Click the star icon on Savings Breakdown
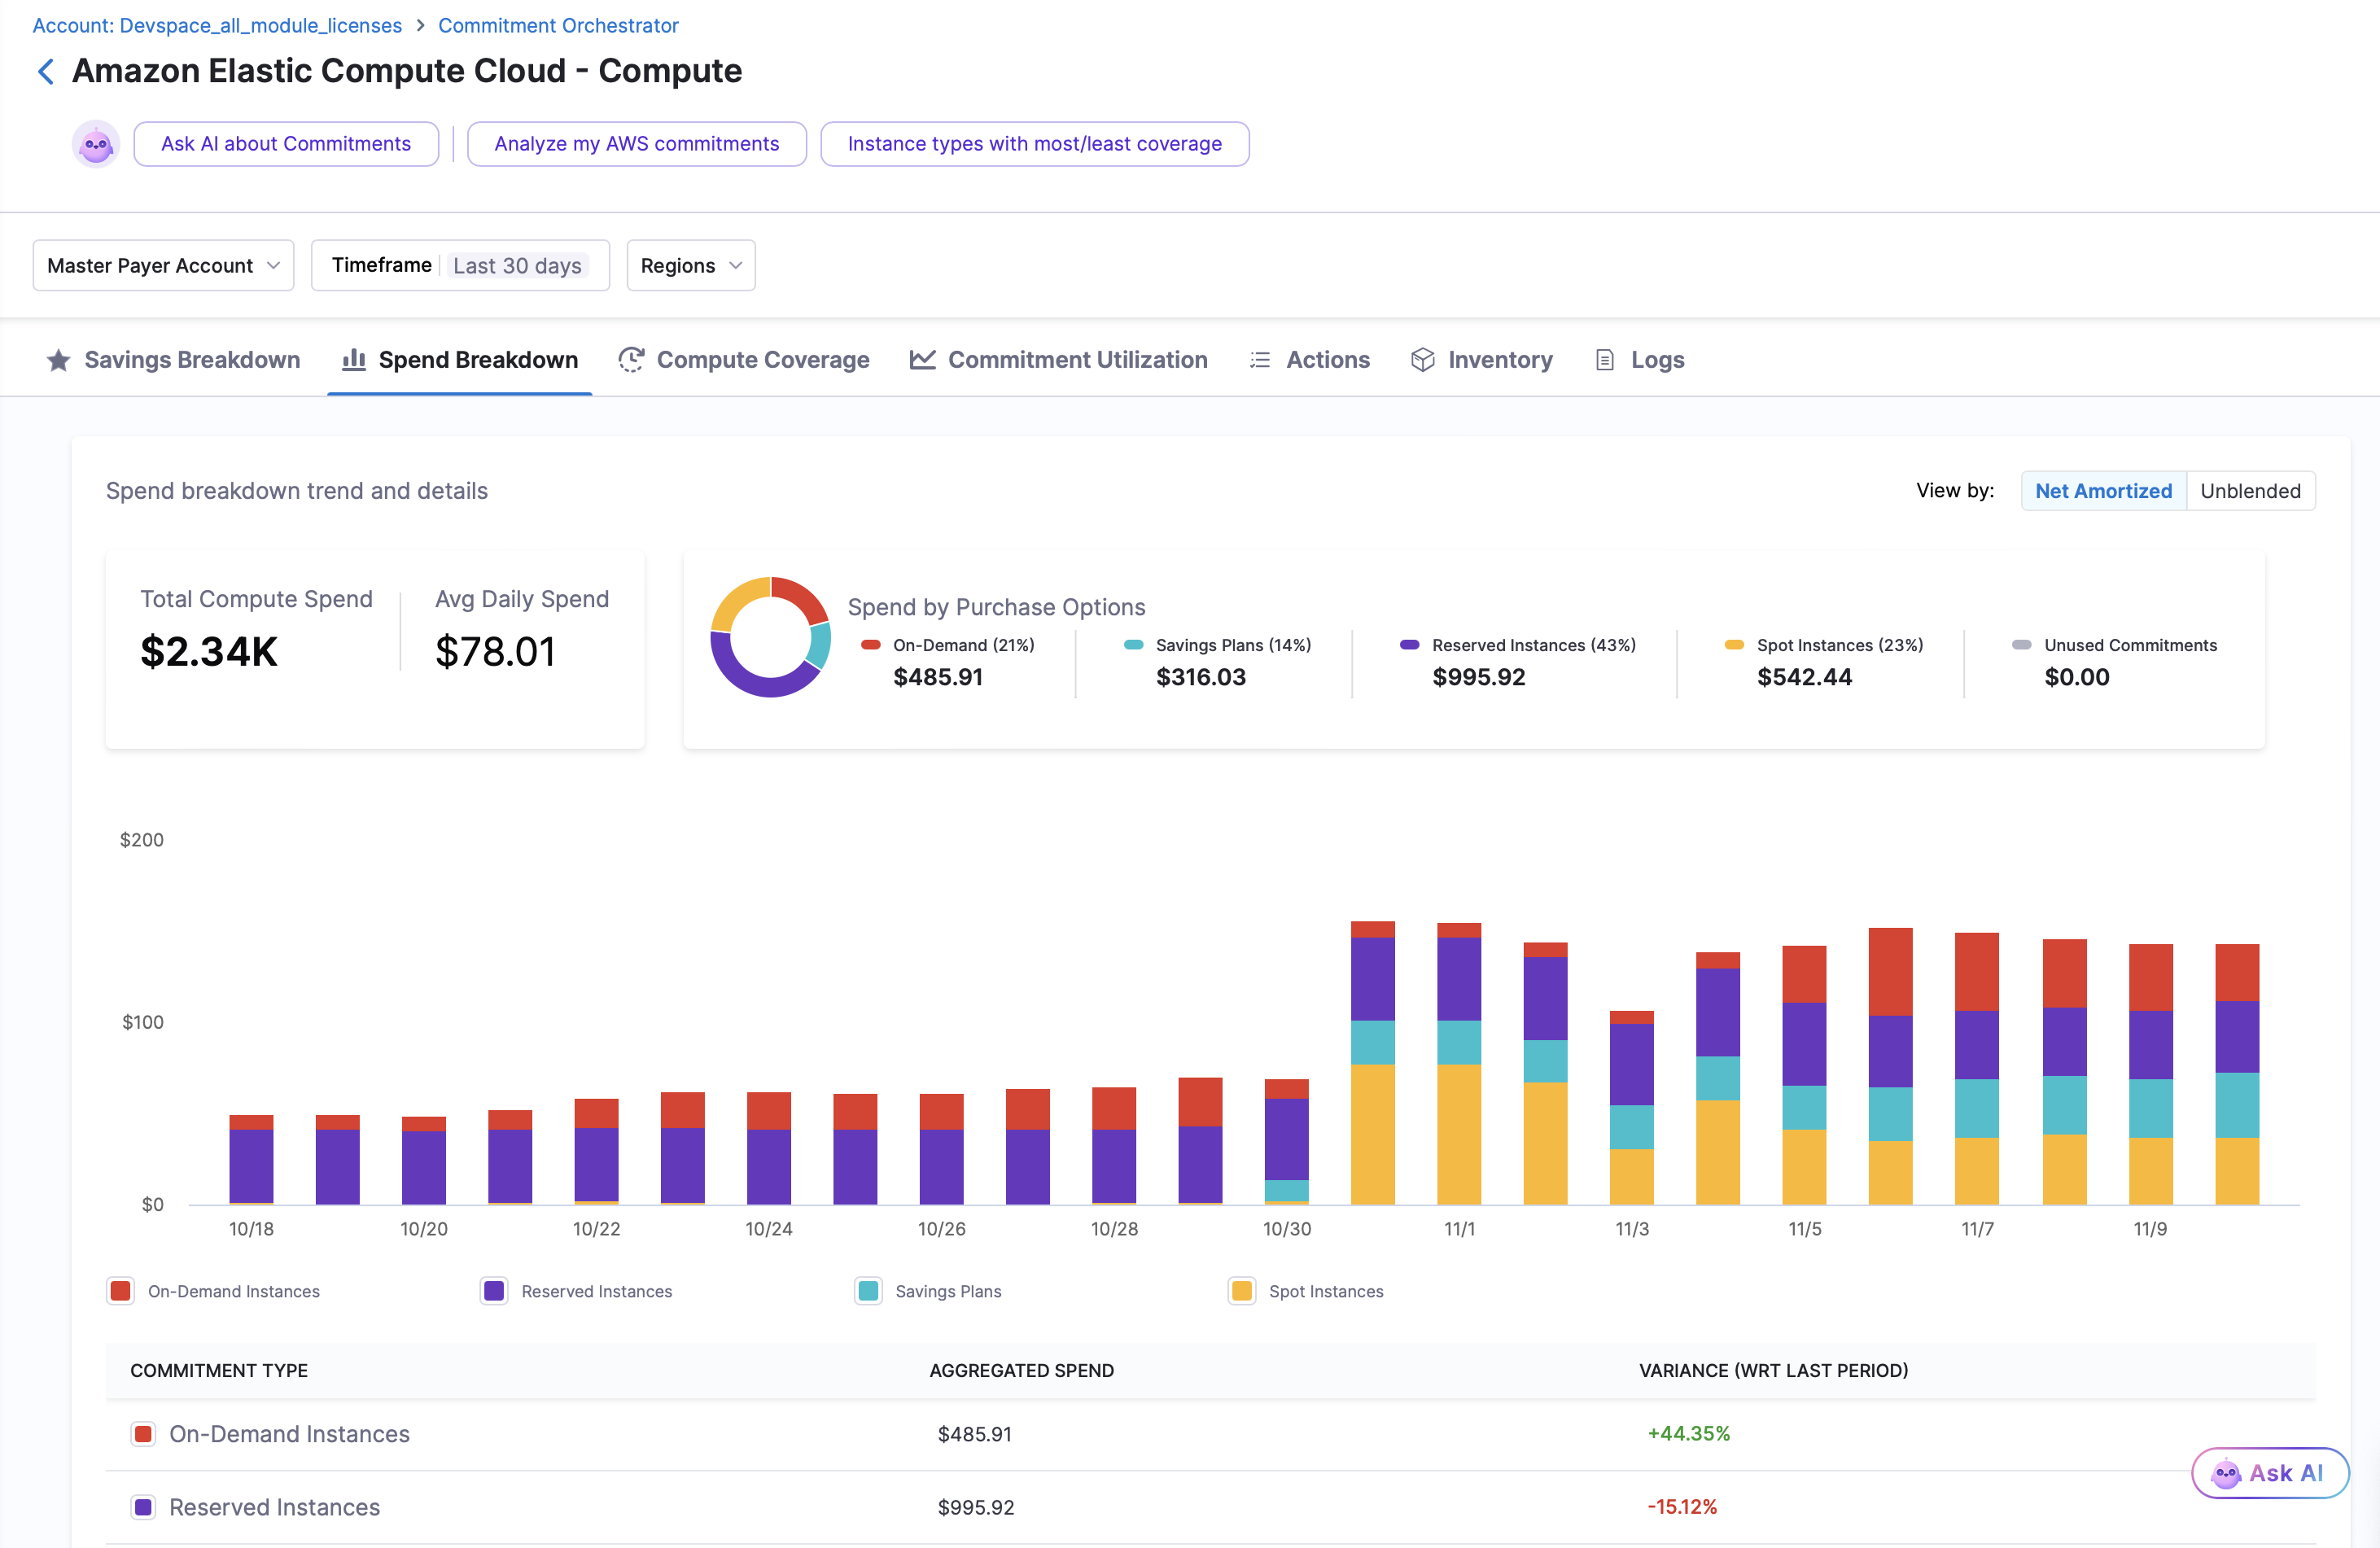Screen dimensions: 2380x1548 click(59, 360)
